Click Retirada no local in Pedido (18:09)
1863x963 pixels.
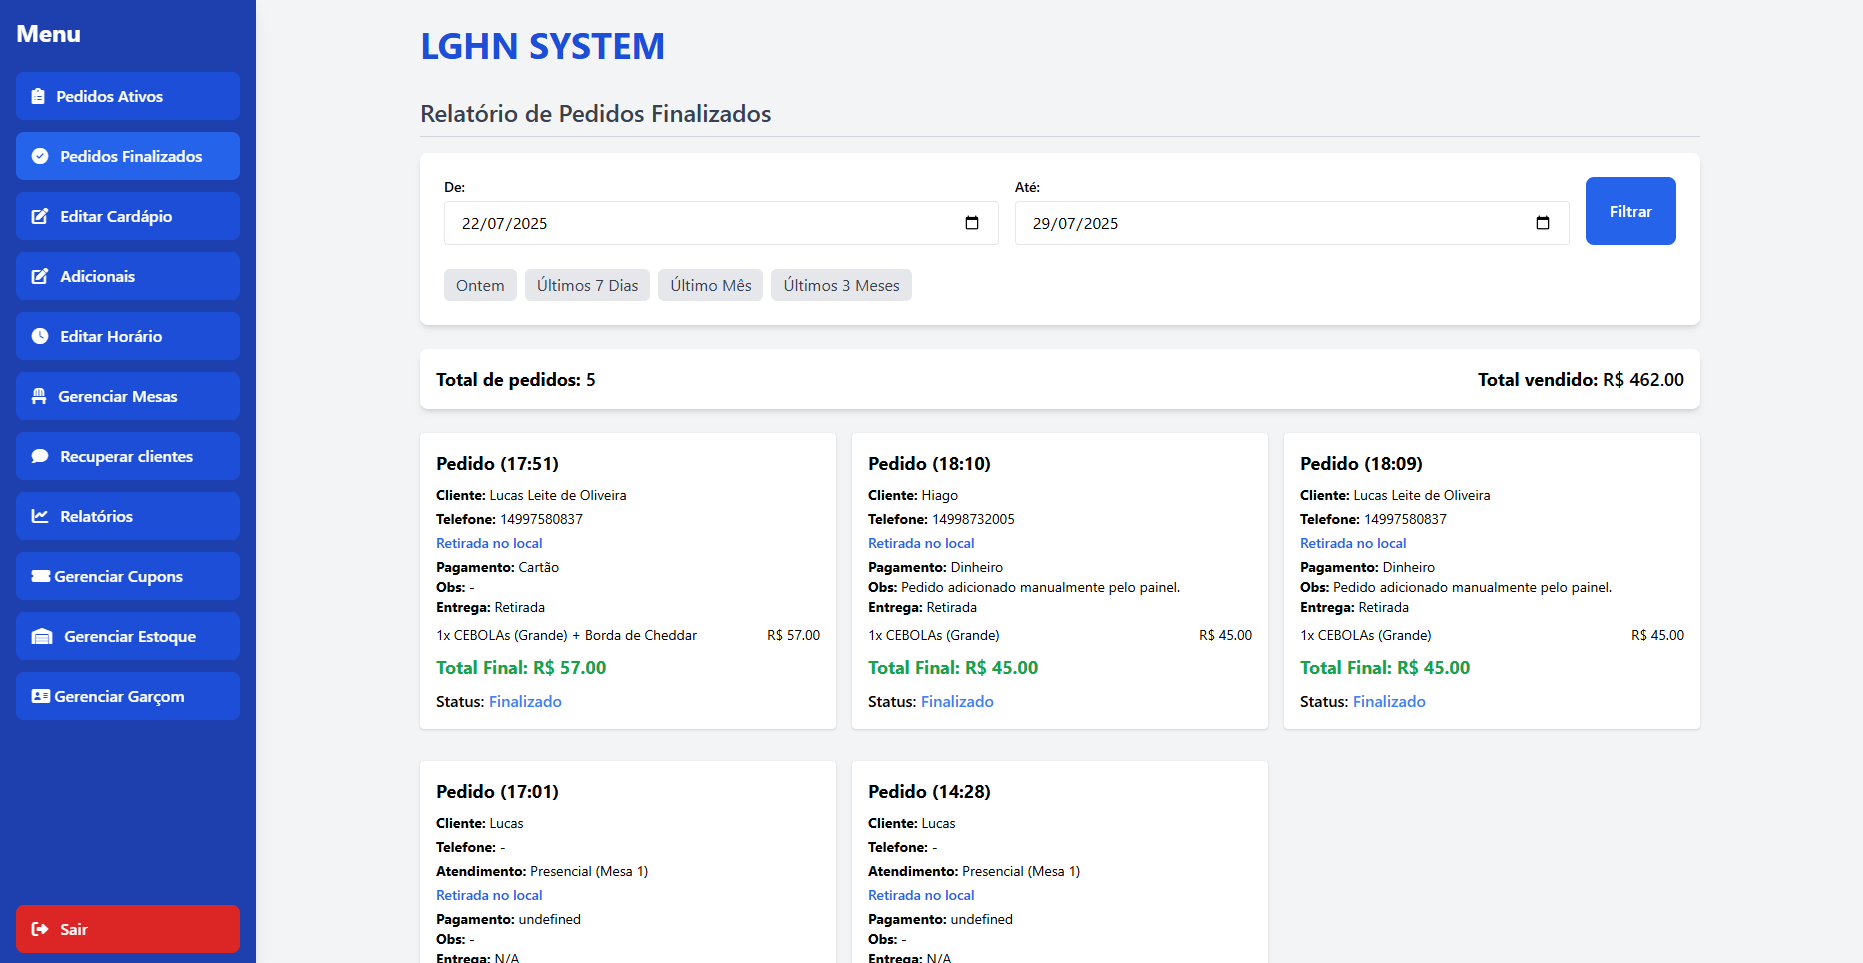(1353, 543)
